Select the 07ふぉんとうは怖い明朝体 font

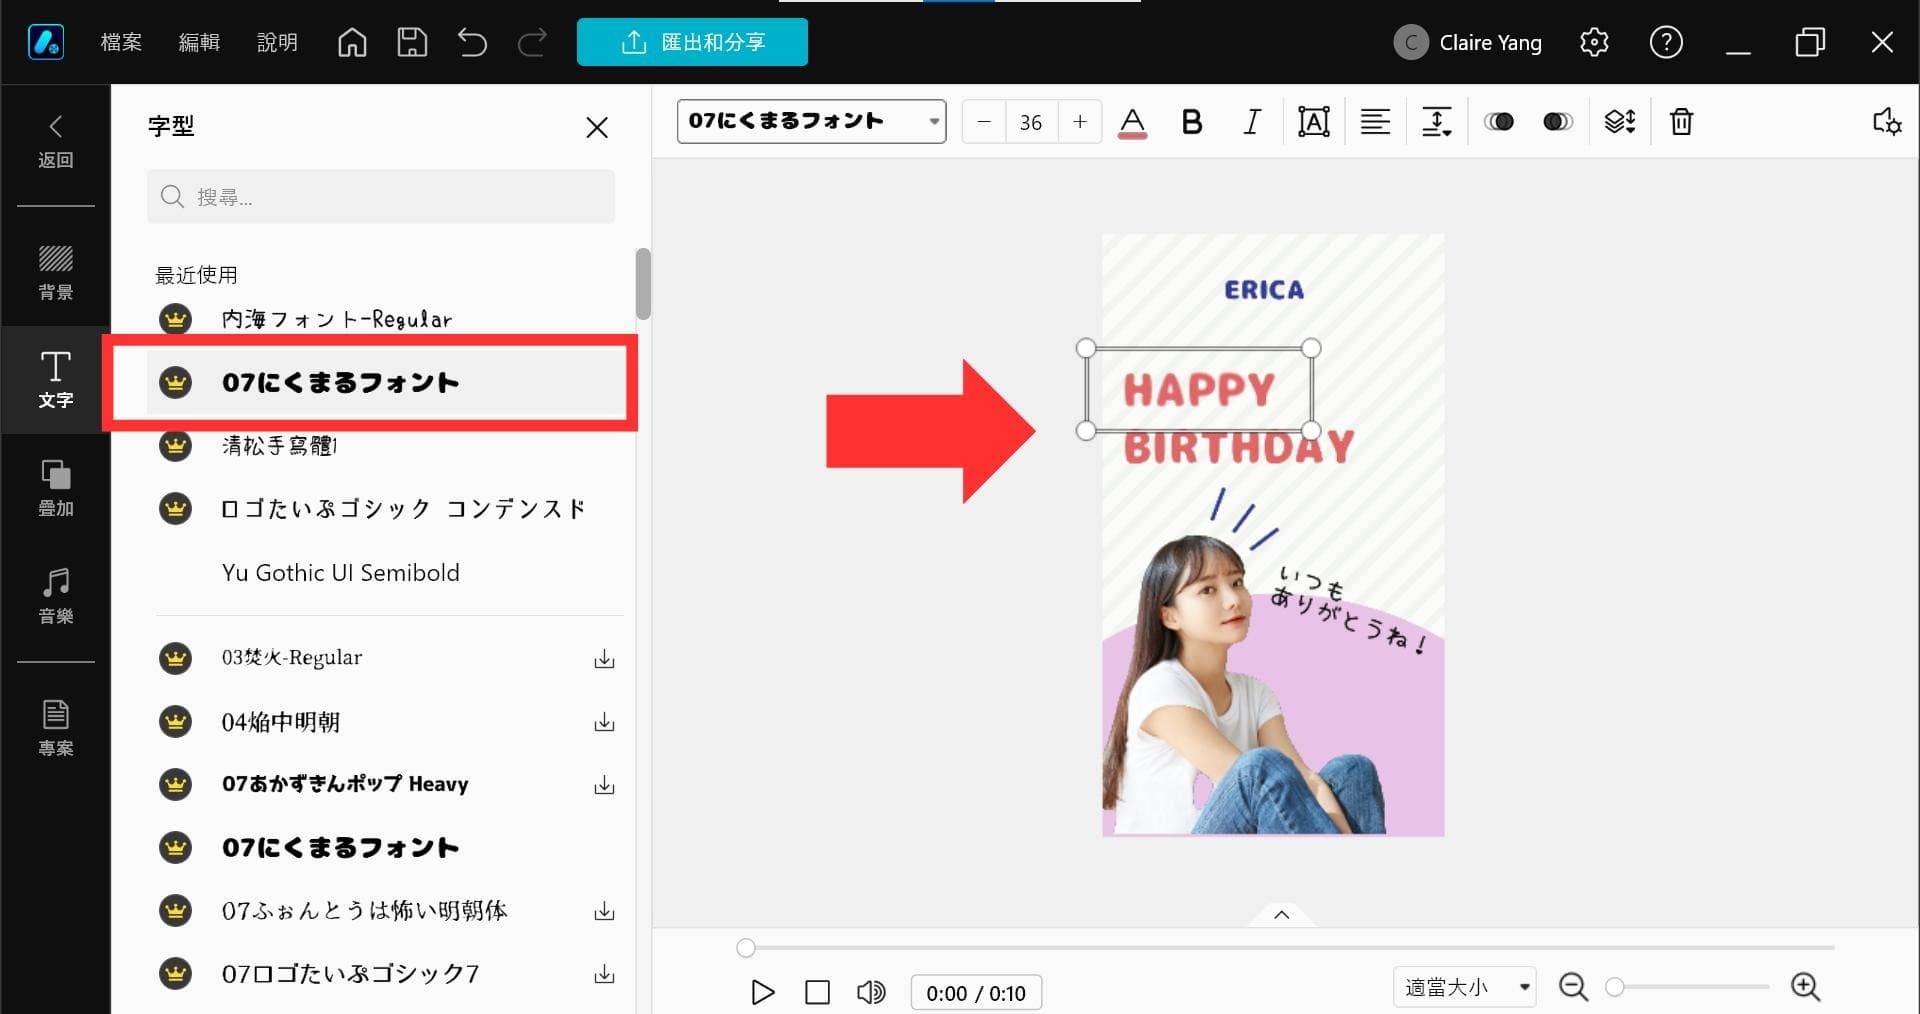tap(364, 910)
